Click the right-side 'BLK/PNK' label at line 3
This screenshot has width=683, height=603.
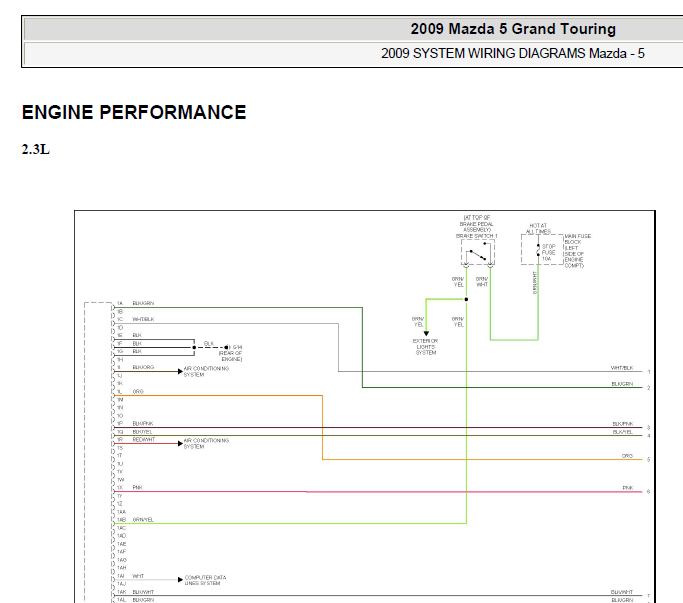[x=622, y=424]
